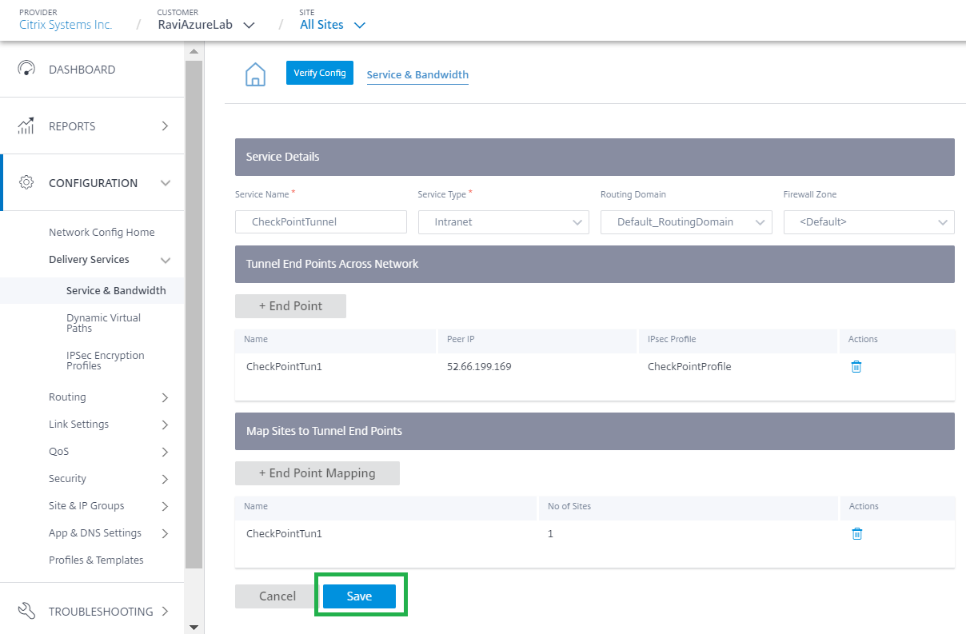Click the Reports chart icon
The image size is (966, 634).
click(26, 126)
